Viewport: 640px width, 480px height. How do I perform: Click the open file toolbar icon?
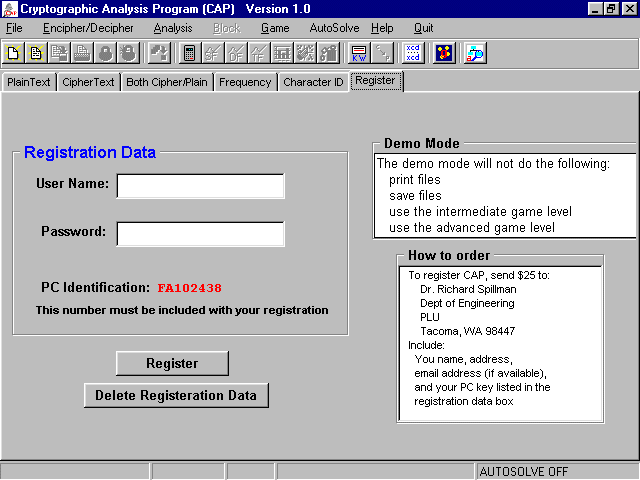[37, 53]
